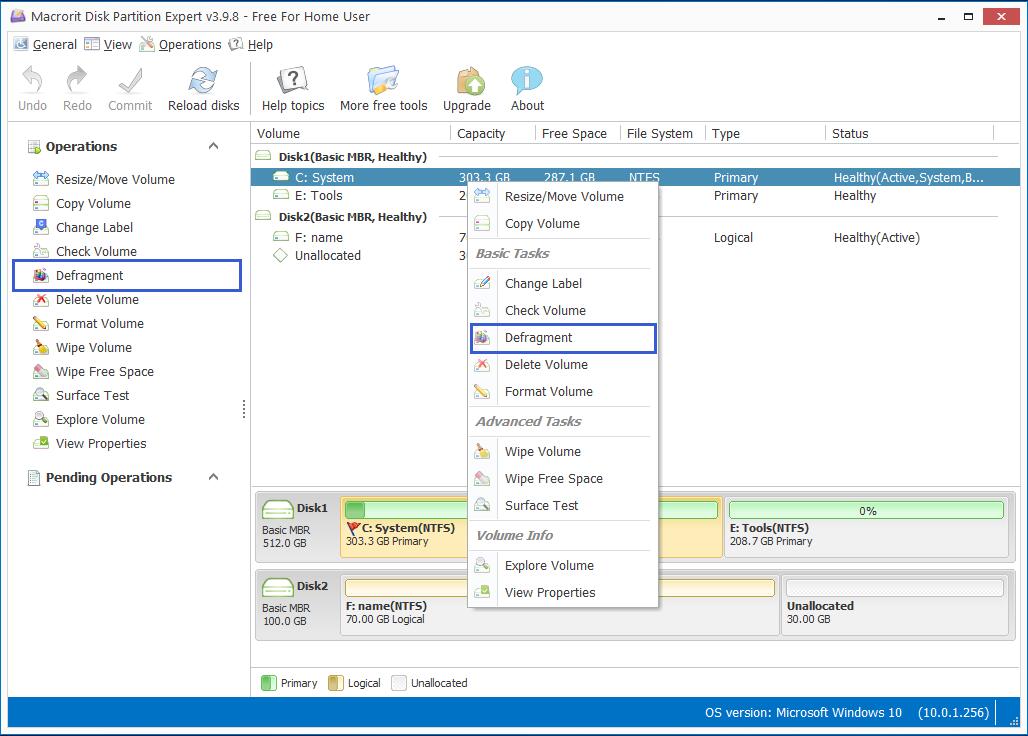The width and height of the screenshot is (1028, 736).
Task: Click the Logical legend color swatch
Action: tap(335, 683)
